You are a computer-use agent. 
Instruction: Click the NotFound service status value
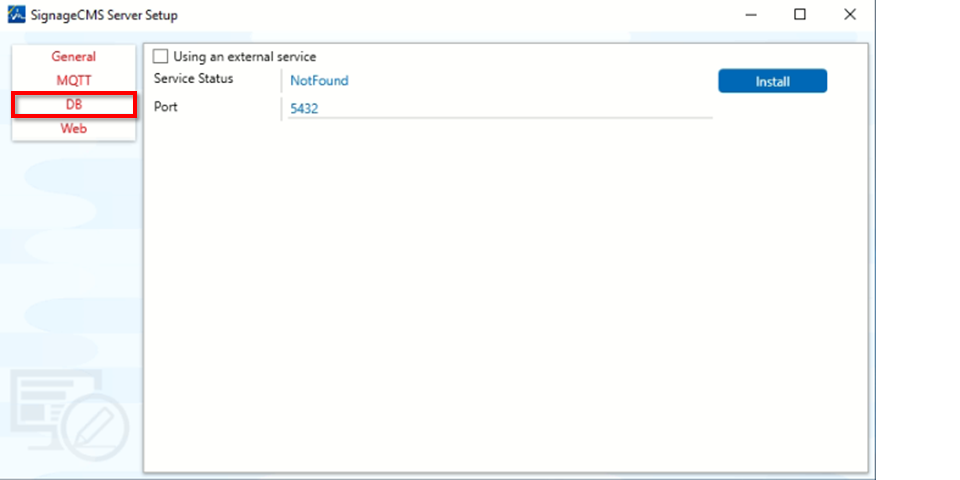coord(319,81)
